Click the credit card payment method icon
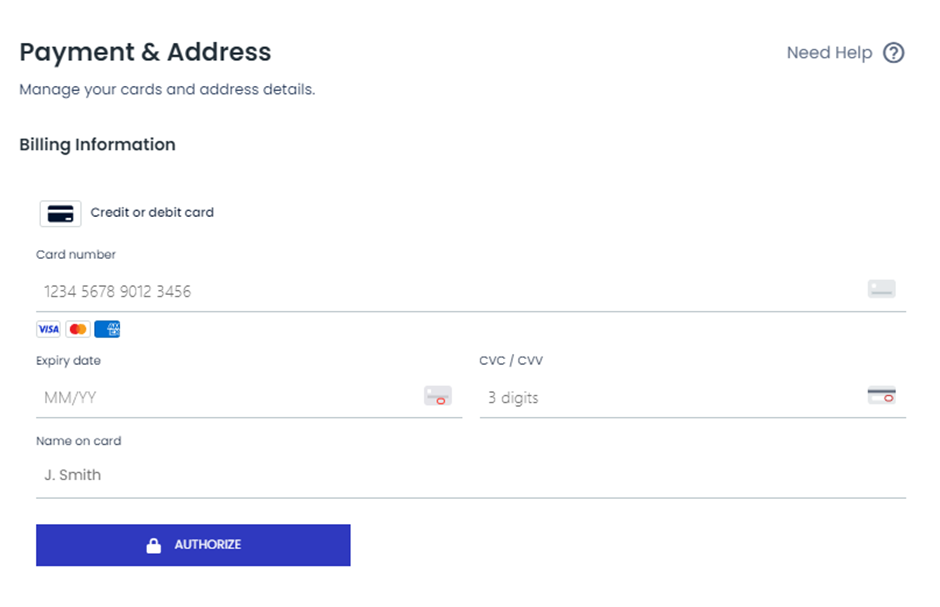This screenshot has height=607, width=940. point(60,213)
